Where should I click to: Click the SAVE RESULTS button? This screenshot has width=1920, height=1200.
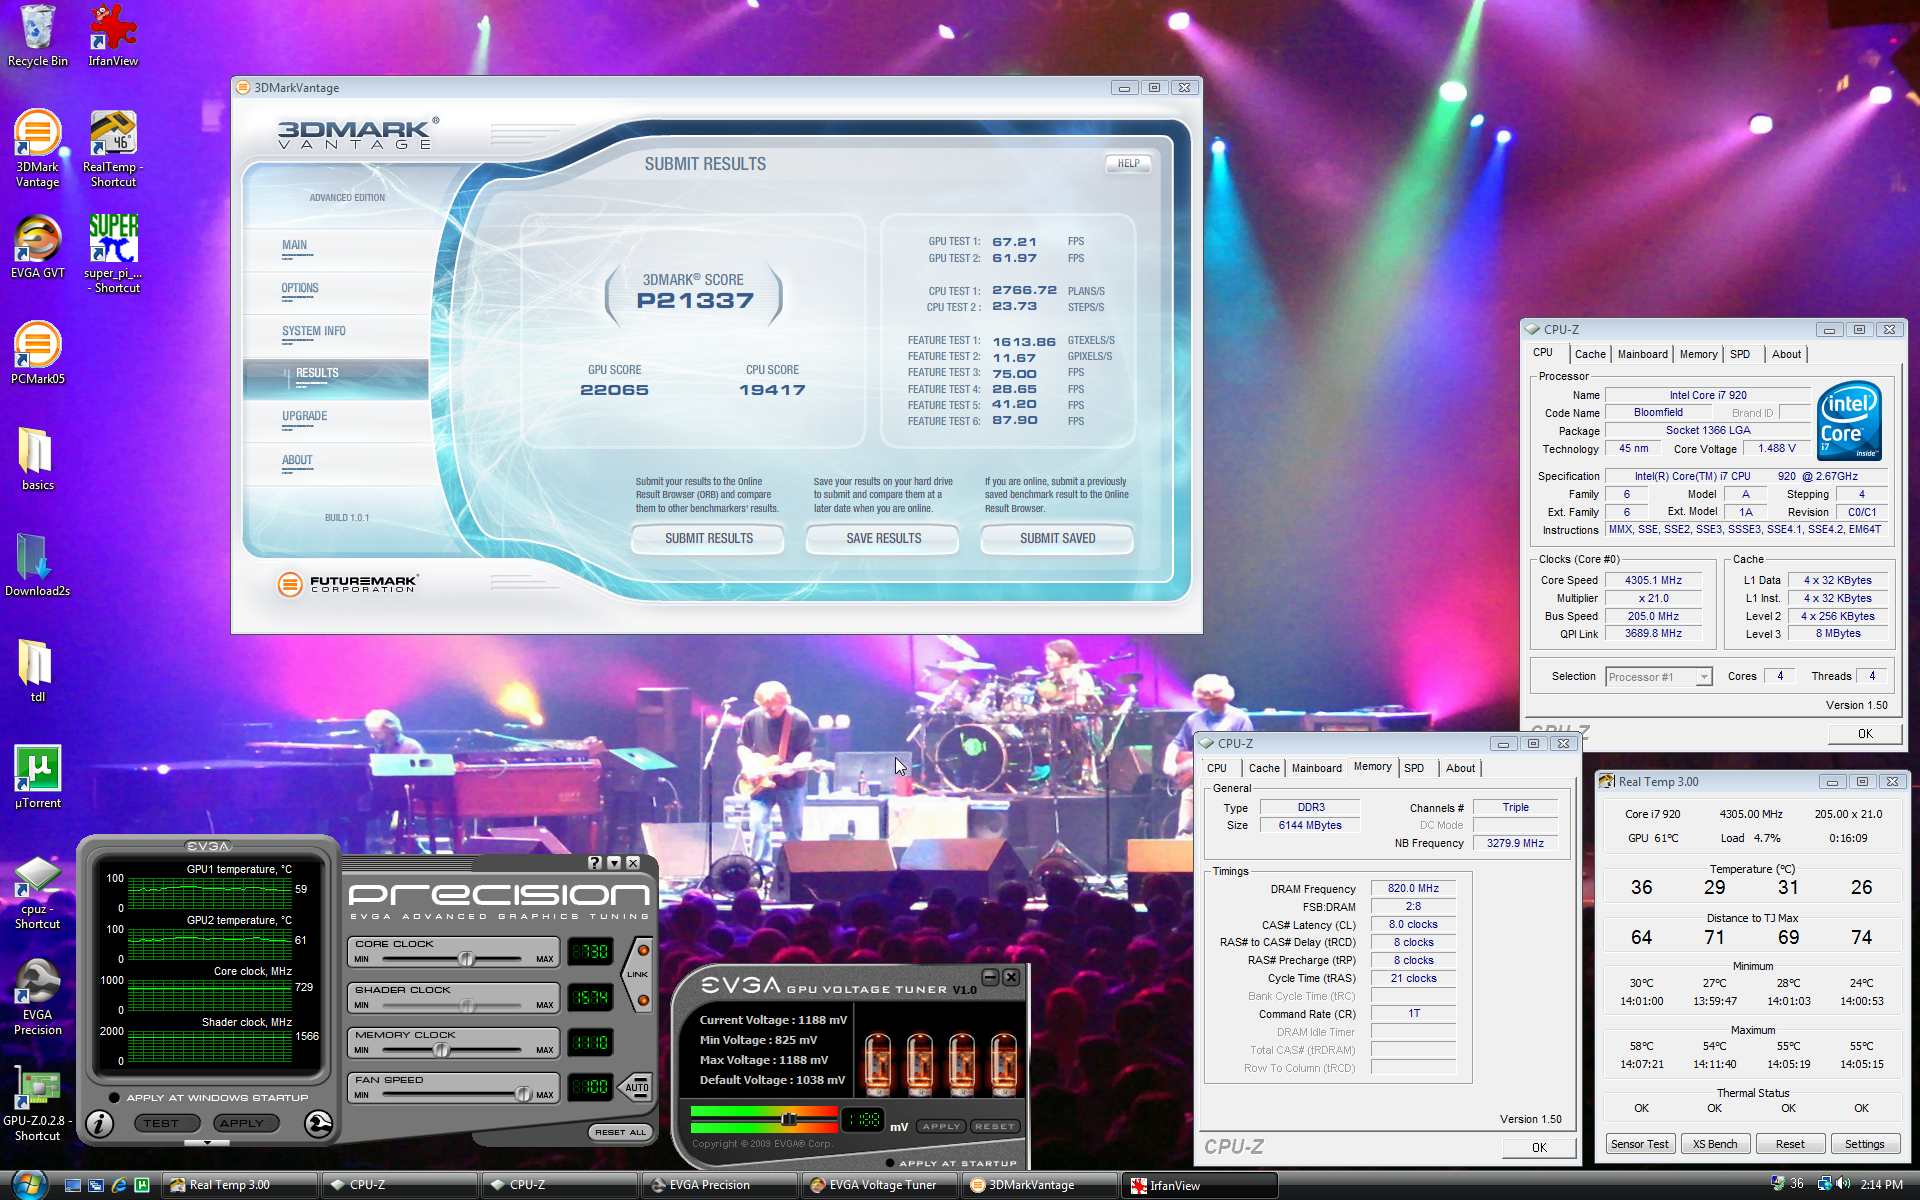coord(883,538)
